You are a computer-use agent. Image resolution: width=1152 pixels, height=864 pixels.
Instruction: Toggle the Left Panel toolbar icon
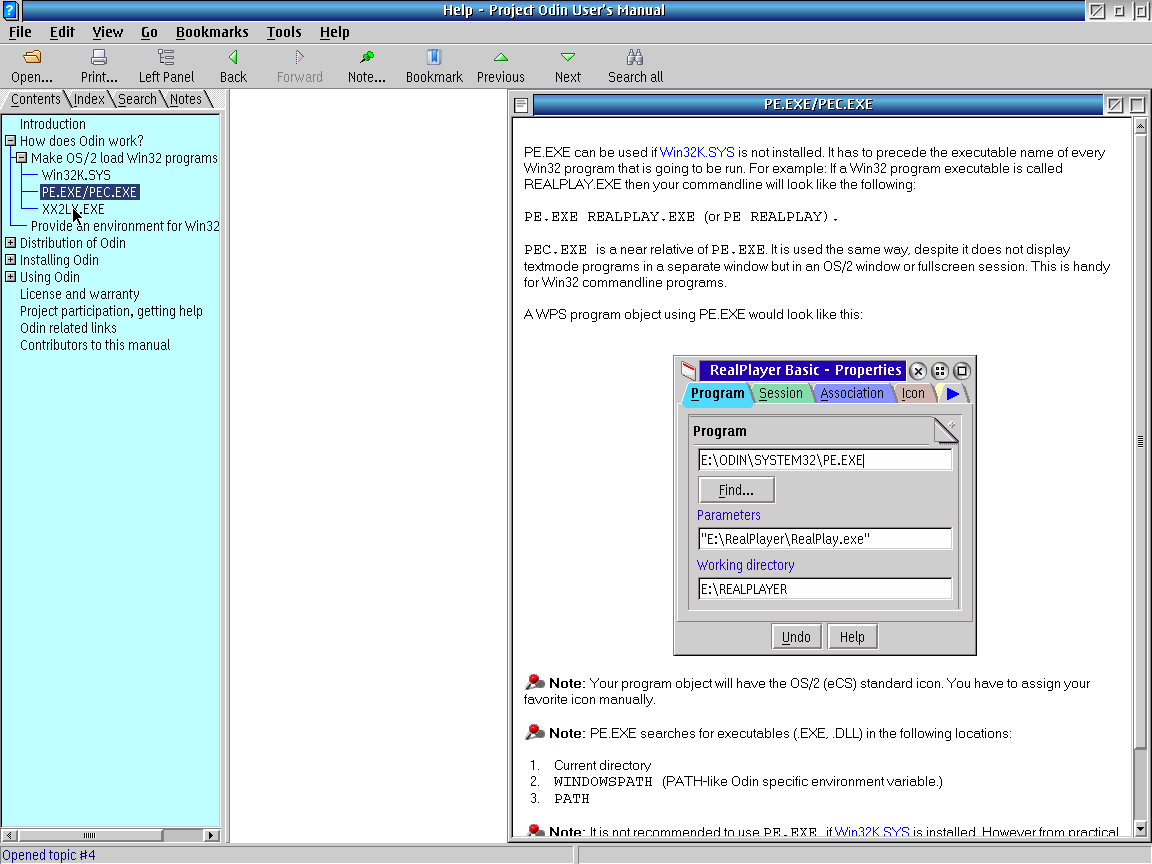[166, 58]
